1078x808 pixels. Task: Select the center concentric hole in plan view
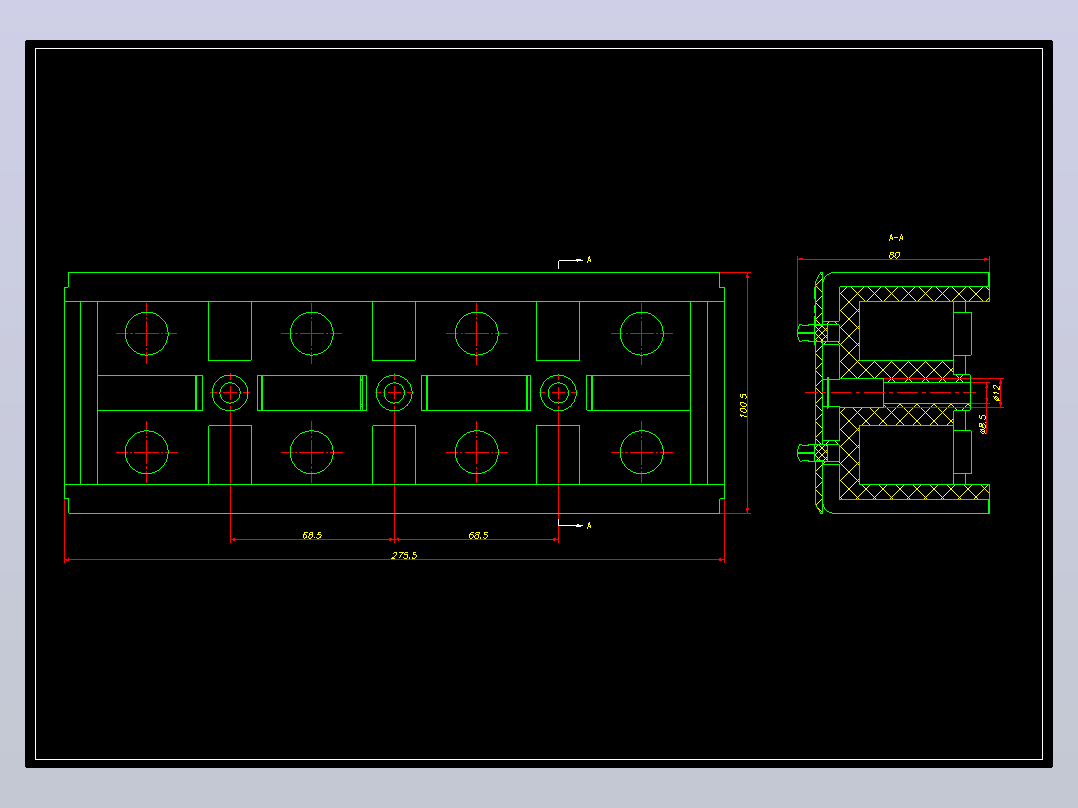pyautogui.click(x=394, y=393)
